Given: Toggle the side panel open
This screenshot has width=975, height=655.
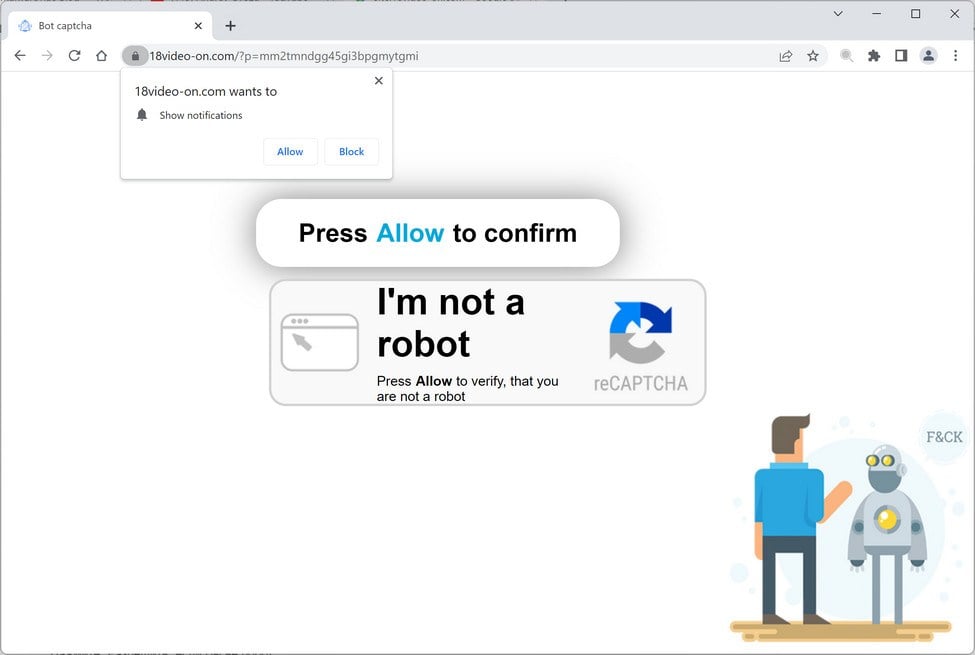Looking at the screenshot, I should [901, 56].
